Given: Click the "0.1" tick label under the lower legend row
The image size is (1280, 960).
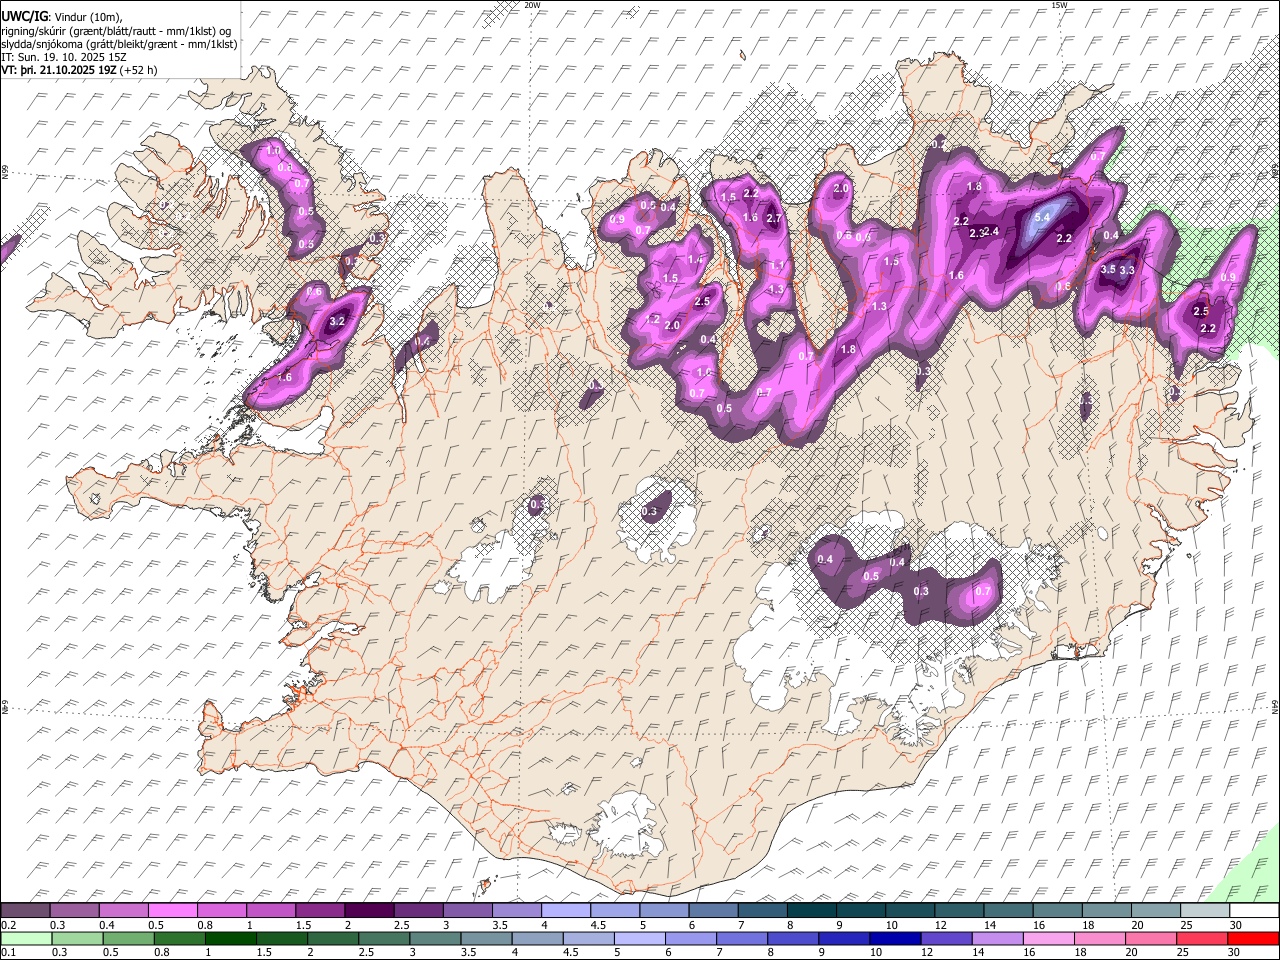Looking at the screenshot, I should [x=9, y=952].
